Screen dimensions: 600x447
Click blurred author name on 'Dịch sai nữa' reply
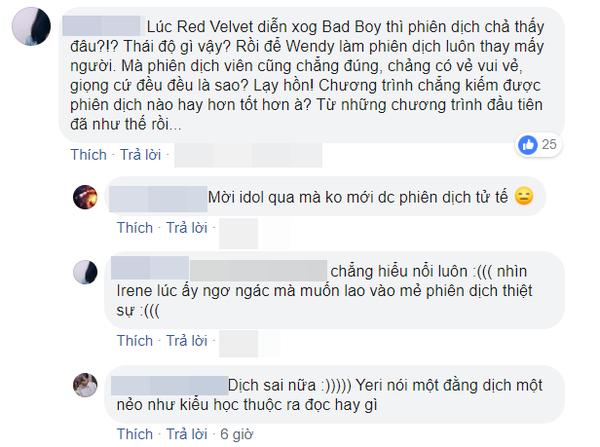pos(170,385)
